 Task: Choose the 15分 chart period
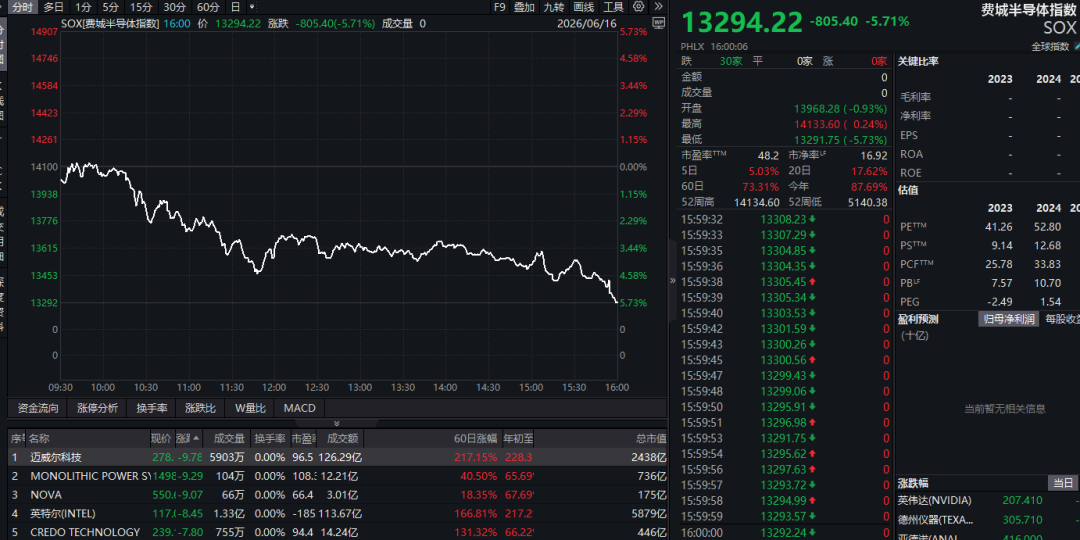point(141,7)
